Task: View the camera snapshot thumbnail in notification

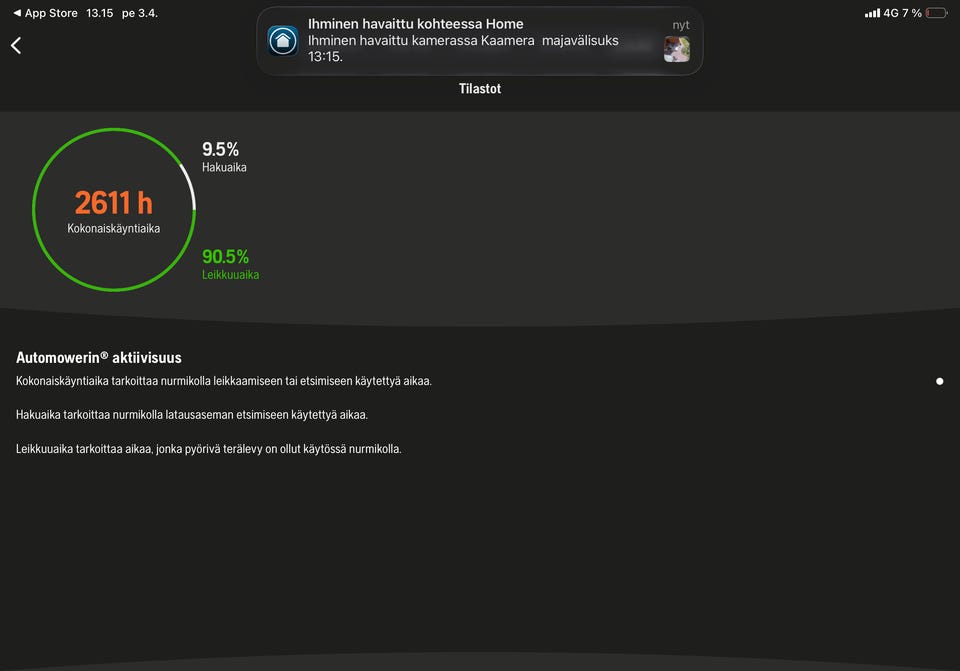Action: coord(677,49)
